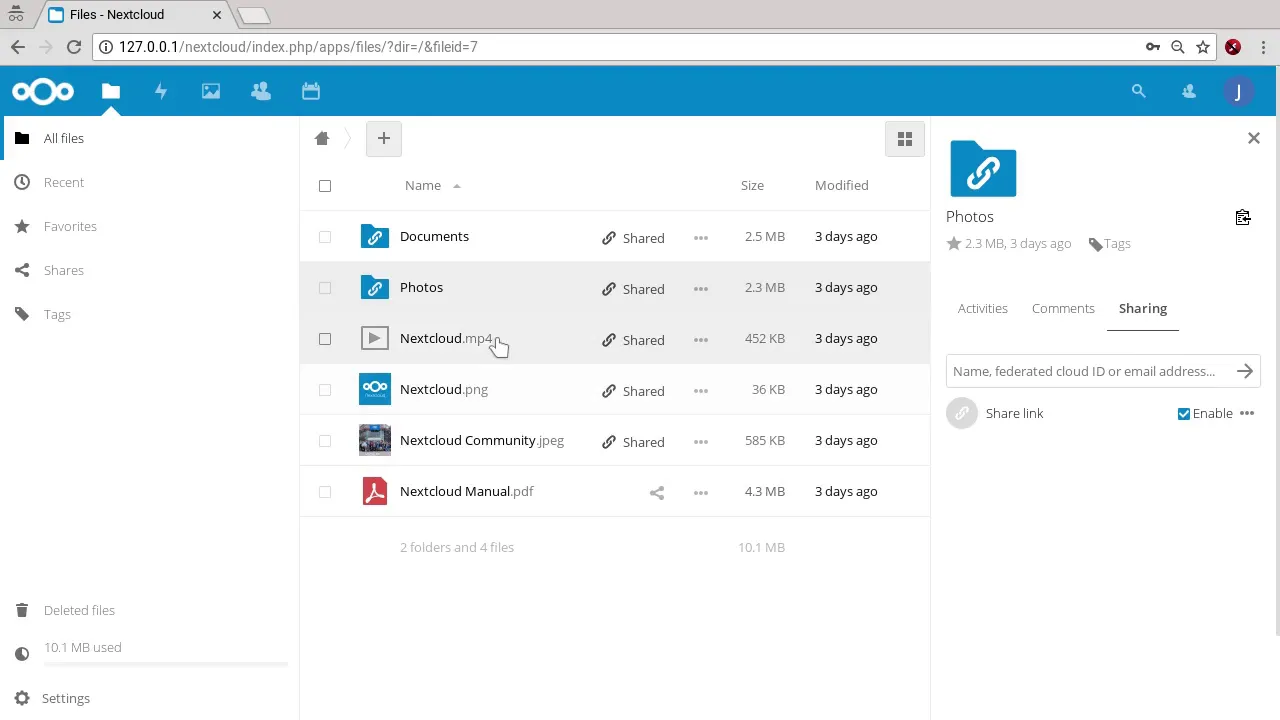Open the Nextcloud logo home link

(x=43, y=92)
